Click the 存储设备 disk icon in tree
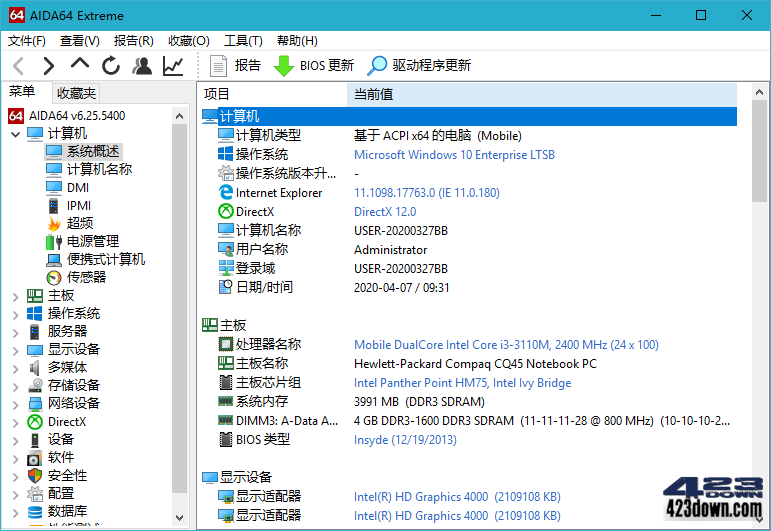This screenshot has width=771, height=531. coord(35,385)
